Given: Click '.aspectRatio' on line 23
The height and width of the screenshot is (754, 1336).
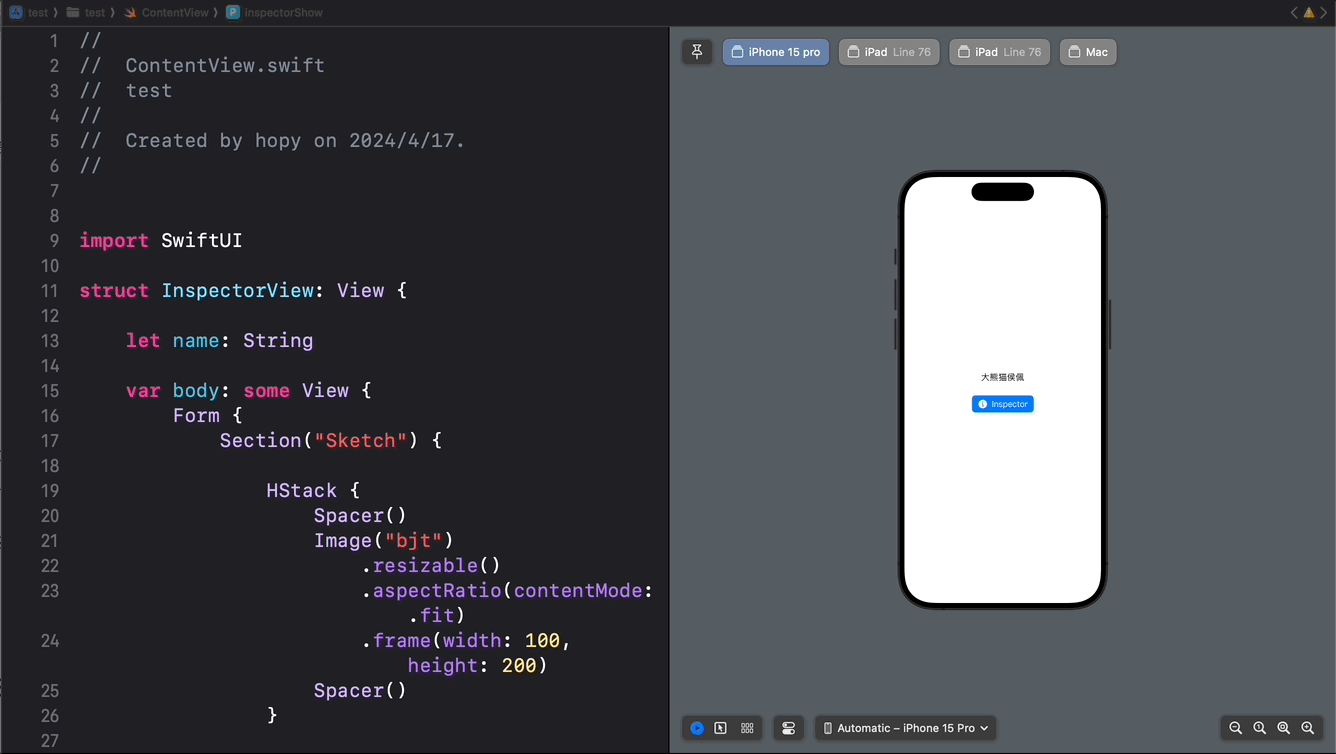Looking at the screenshot, I should (431, 591).
